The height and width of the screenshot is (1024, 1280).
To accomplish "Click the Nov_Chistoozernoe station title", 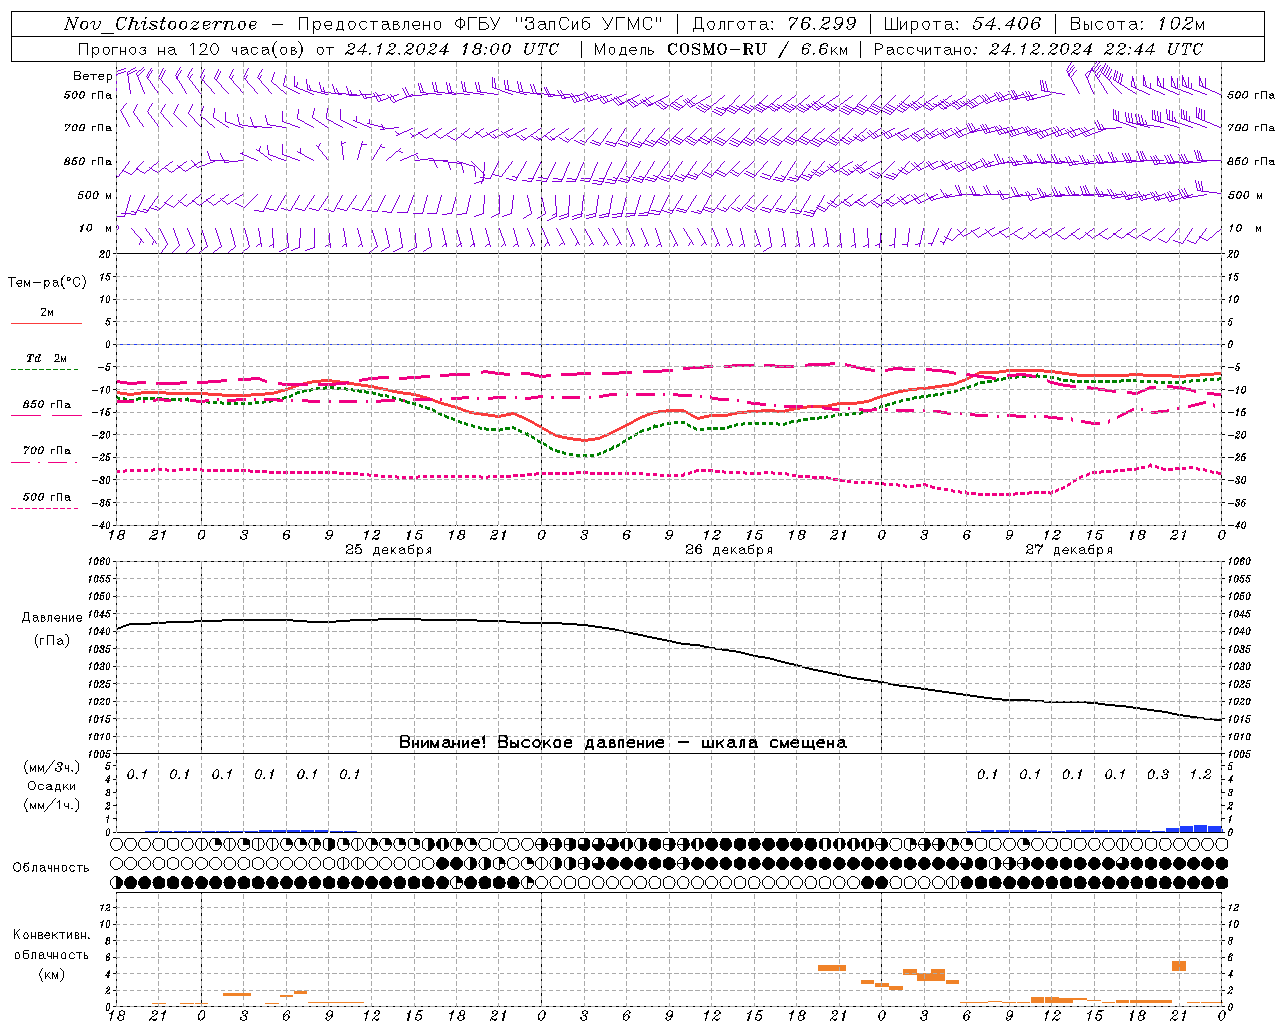I will point(160,24).
